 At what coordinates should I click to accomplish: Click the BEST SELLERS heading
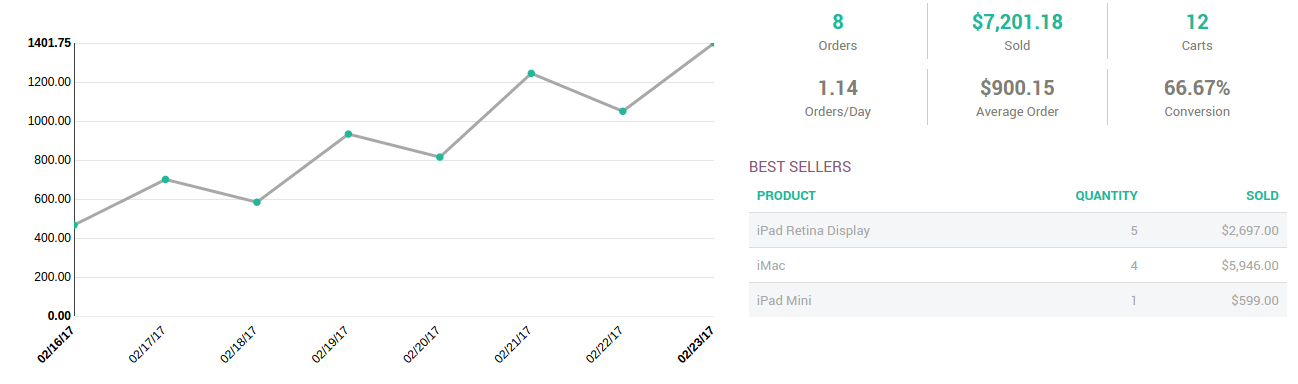(800, 167)
